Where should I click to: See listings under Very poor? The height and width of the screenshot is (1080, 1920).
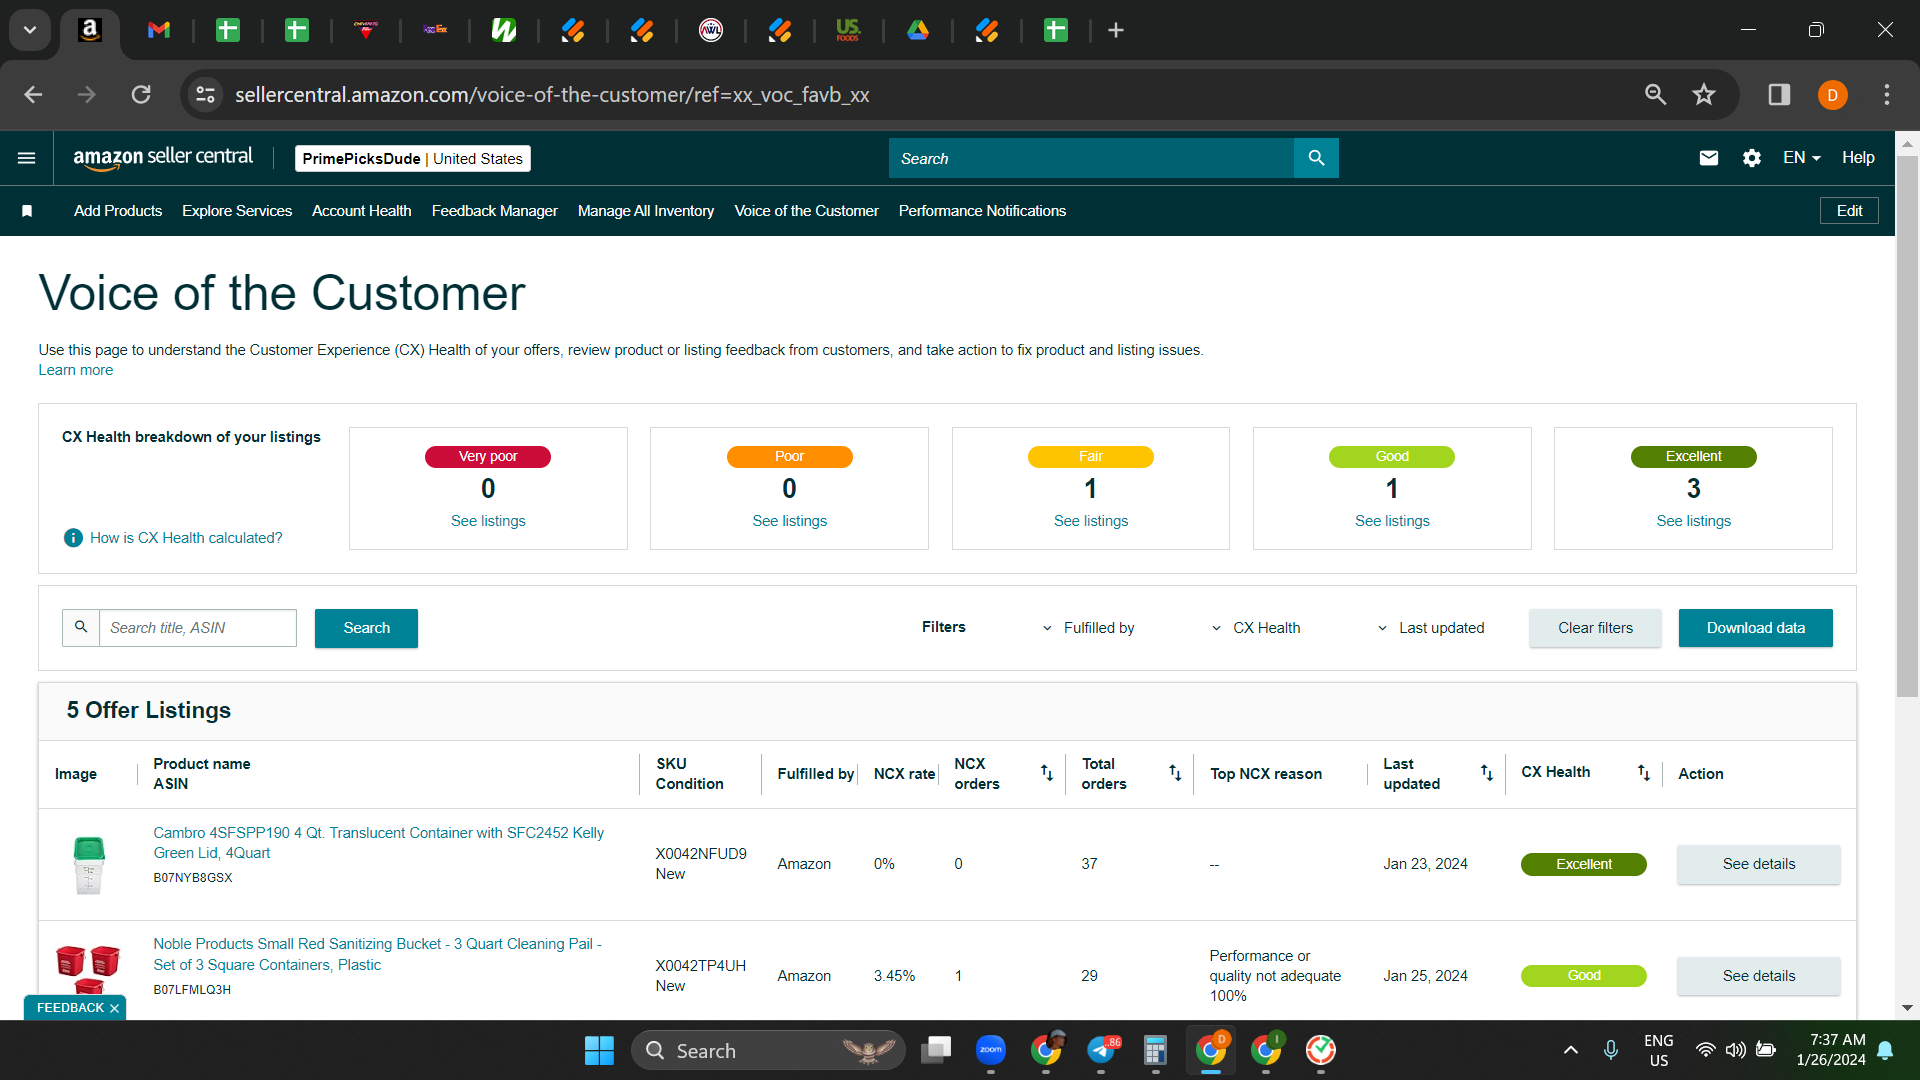click(x=488, y=521)
